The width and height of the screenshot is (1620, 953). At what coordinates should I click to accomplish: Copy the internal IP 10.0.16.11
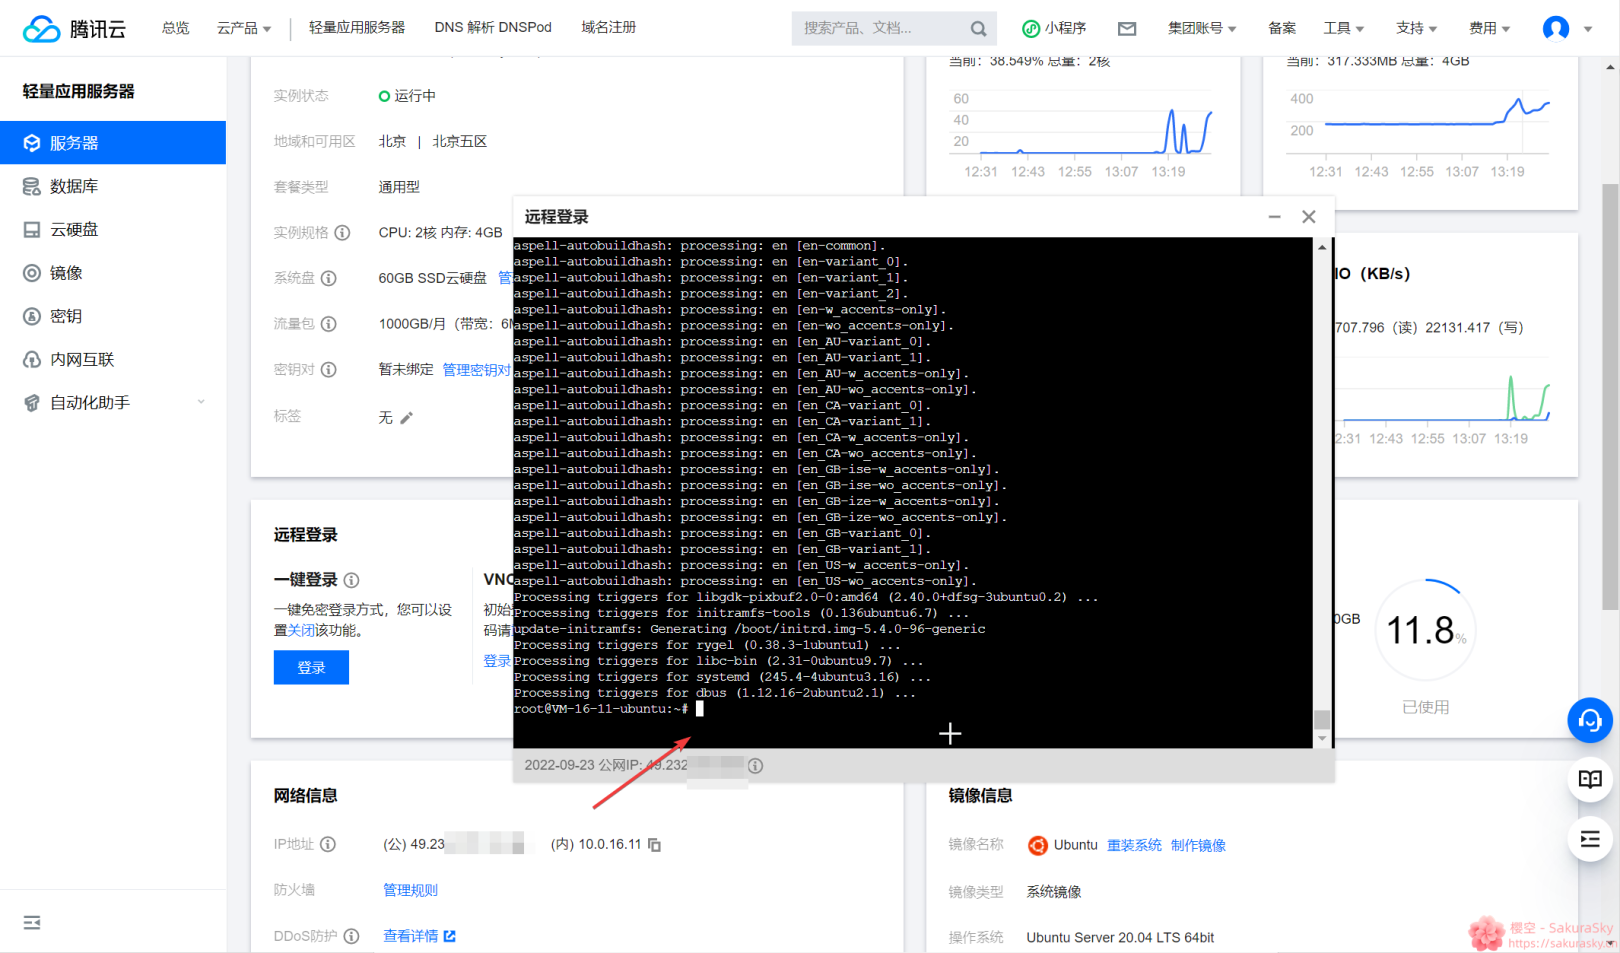[655, 845]
